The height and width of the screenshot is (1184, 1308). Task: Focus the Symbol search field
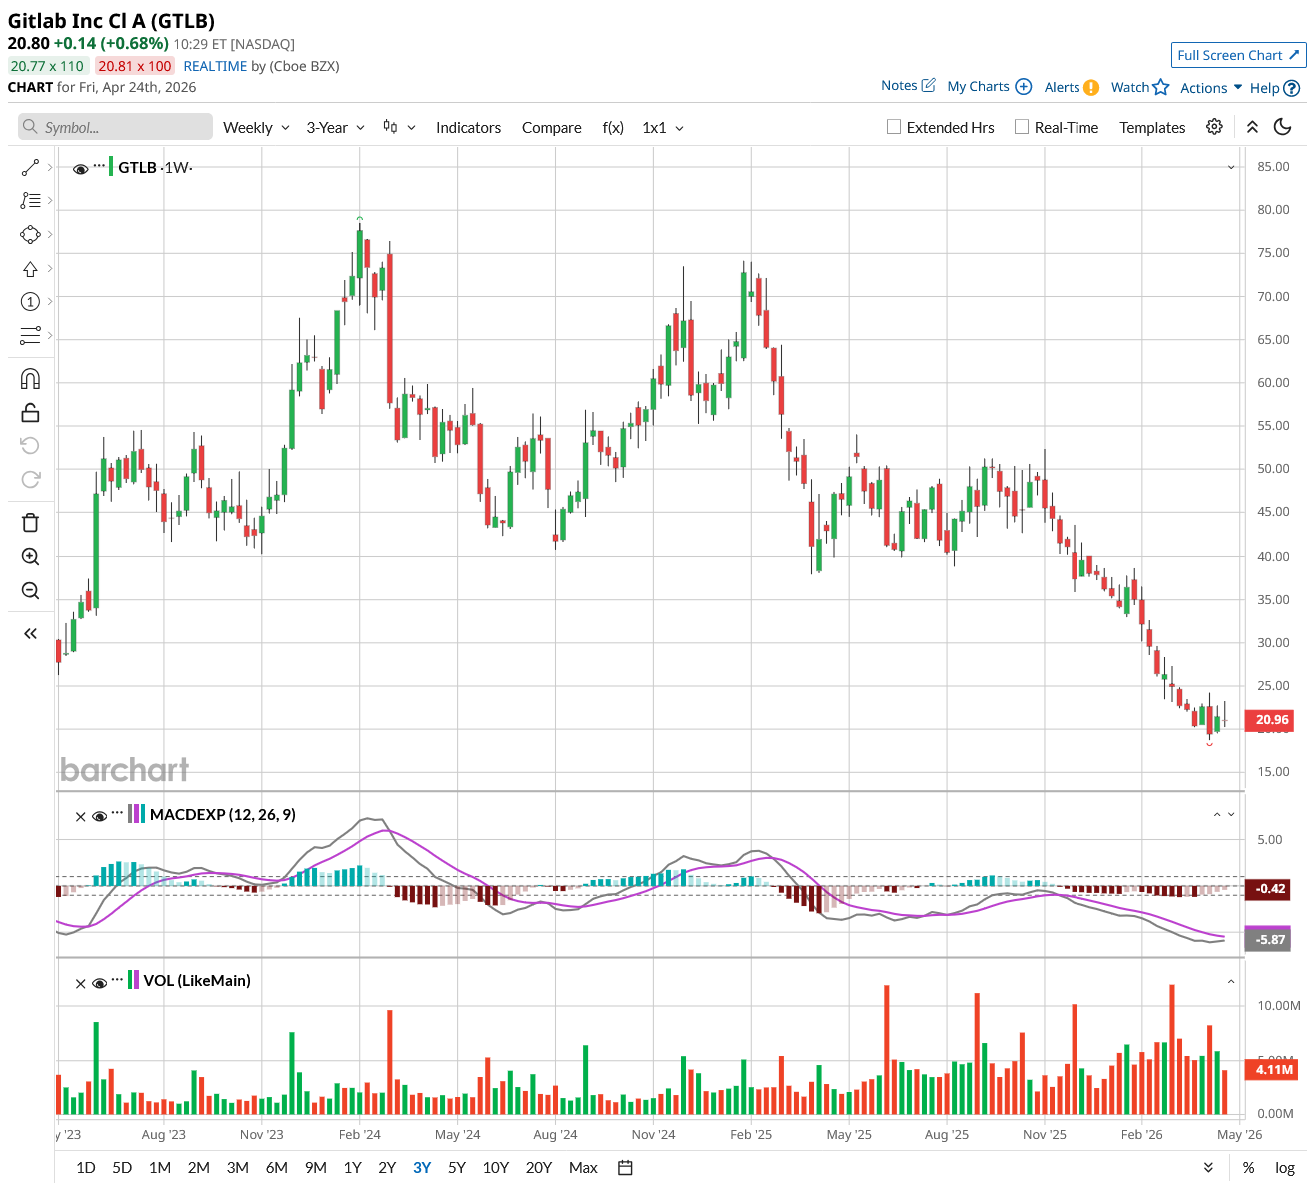click(115, 127)
